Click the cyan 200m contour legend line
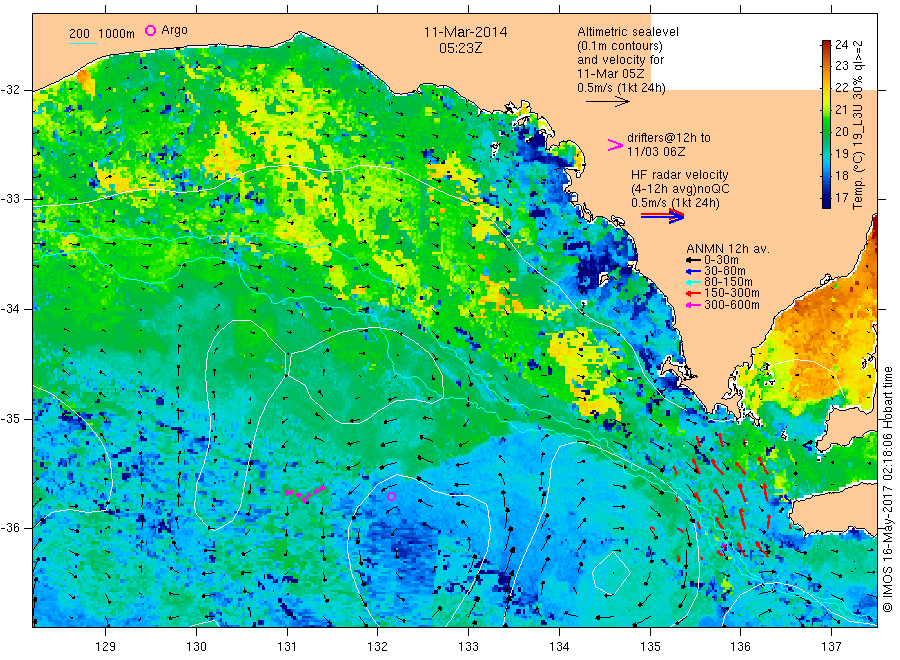Image resolution: width=900 pixels, height=660 pixels. [x=83, y=43]
